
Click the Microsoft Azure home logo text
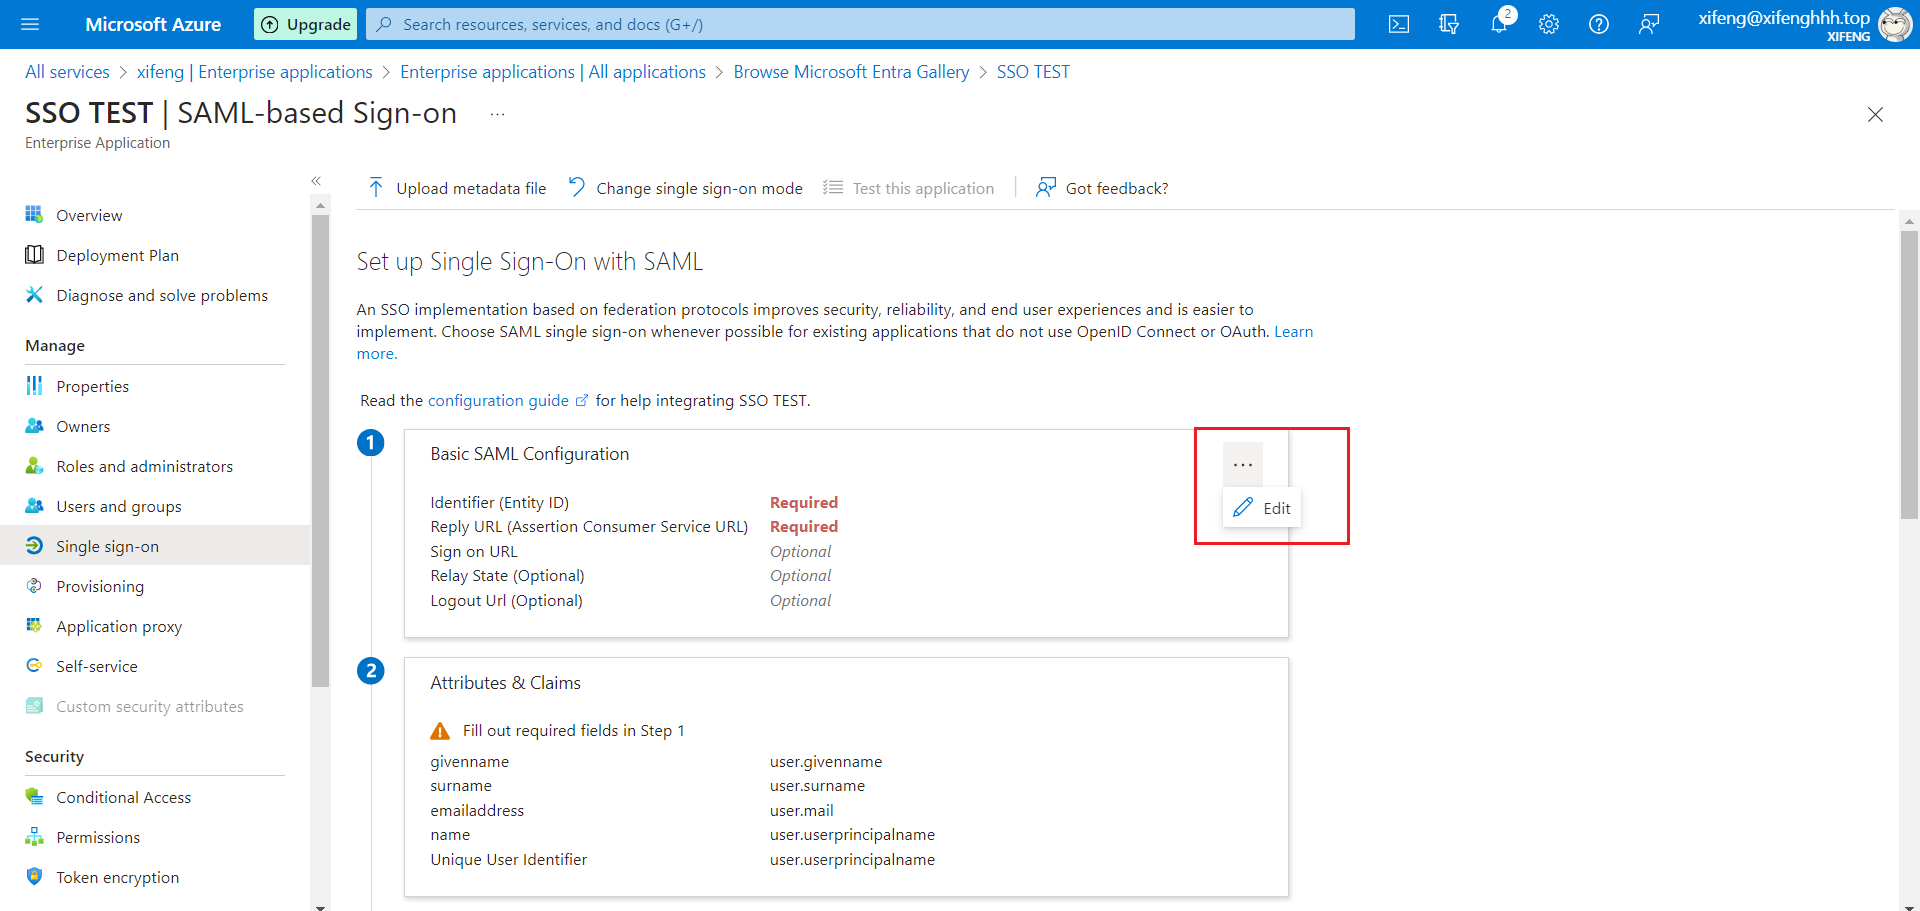[x=153, y=24]
